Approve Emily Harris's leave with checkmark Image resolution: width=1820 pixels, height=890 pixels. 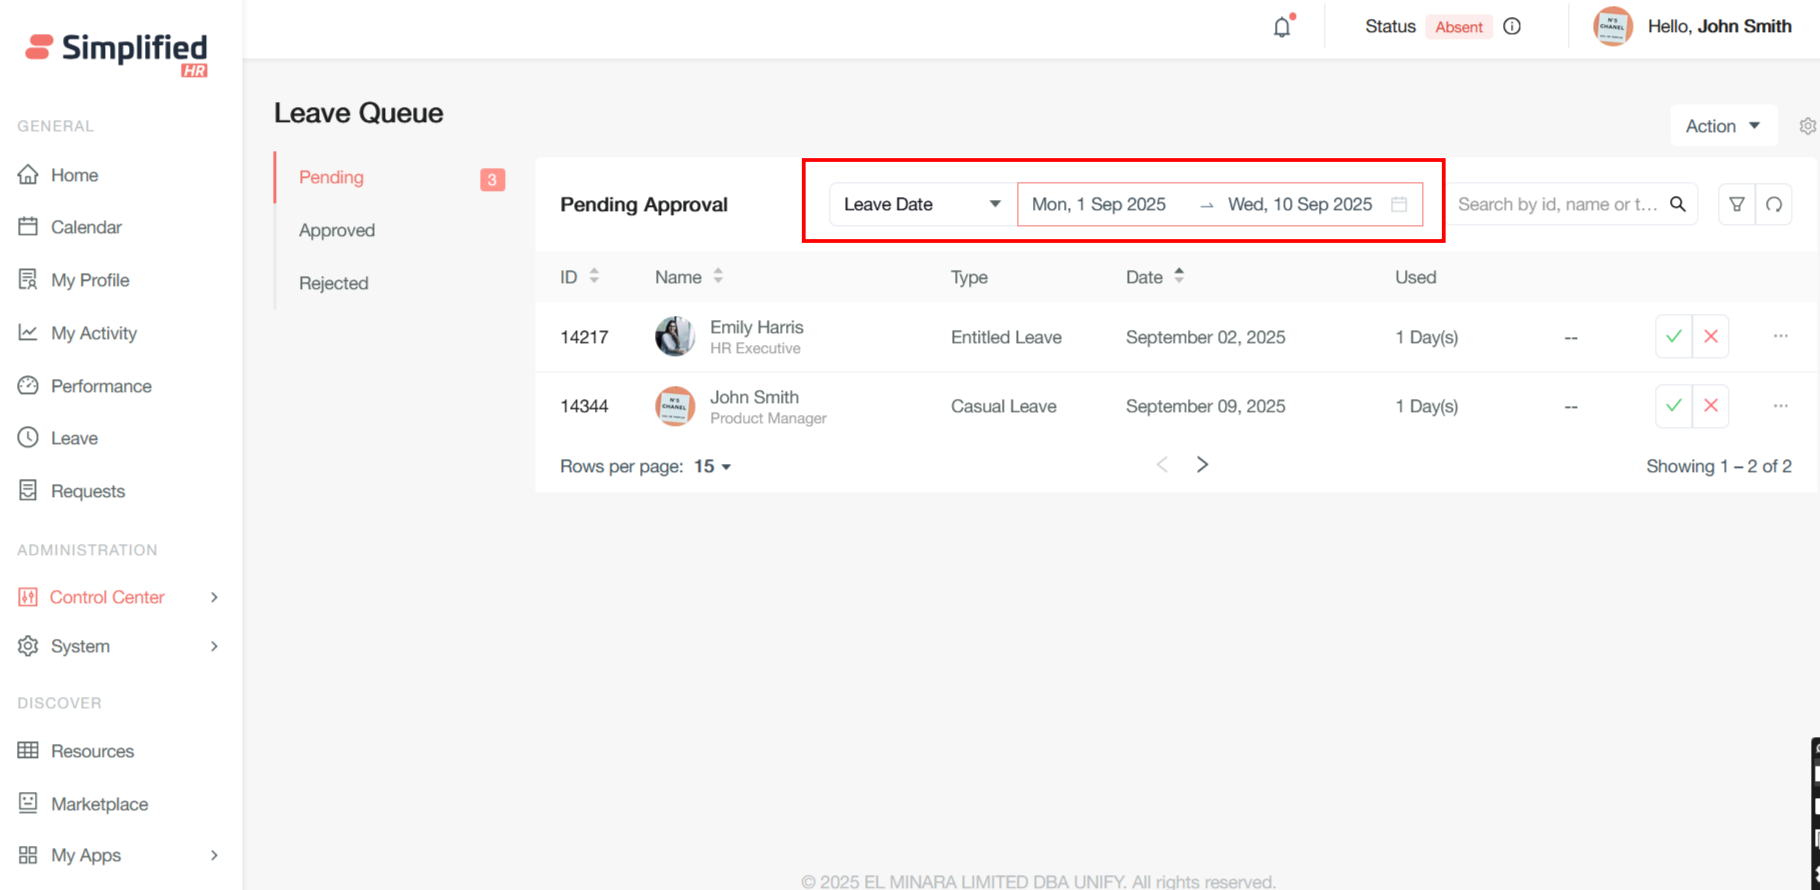1673,337
